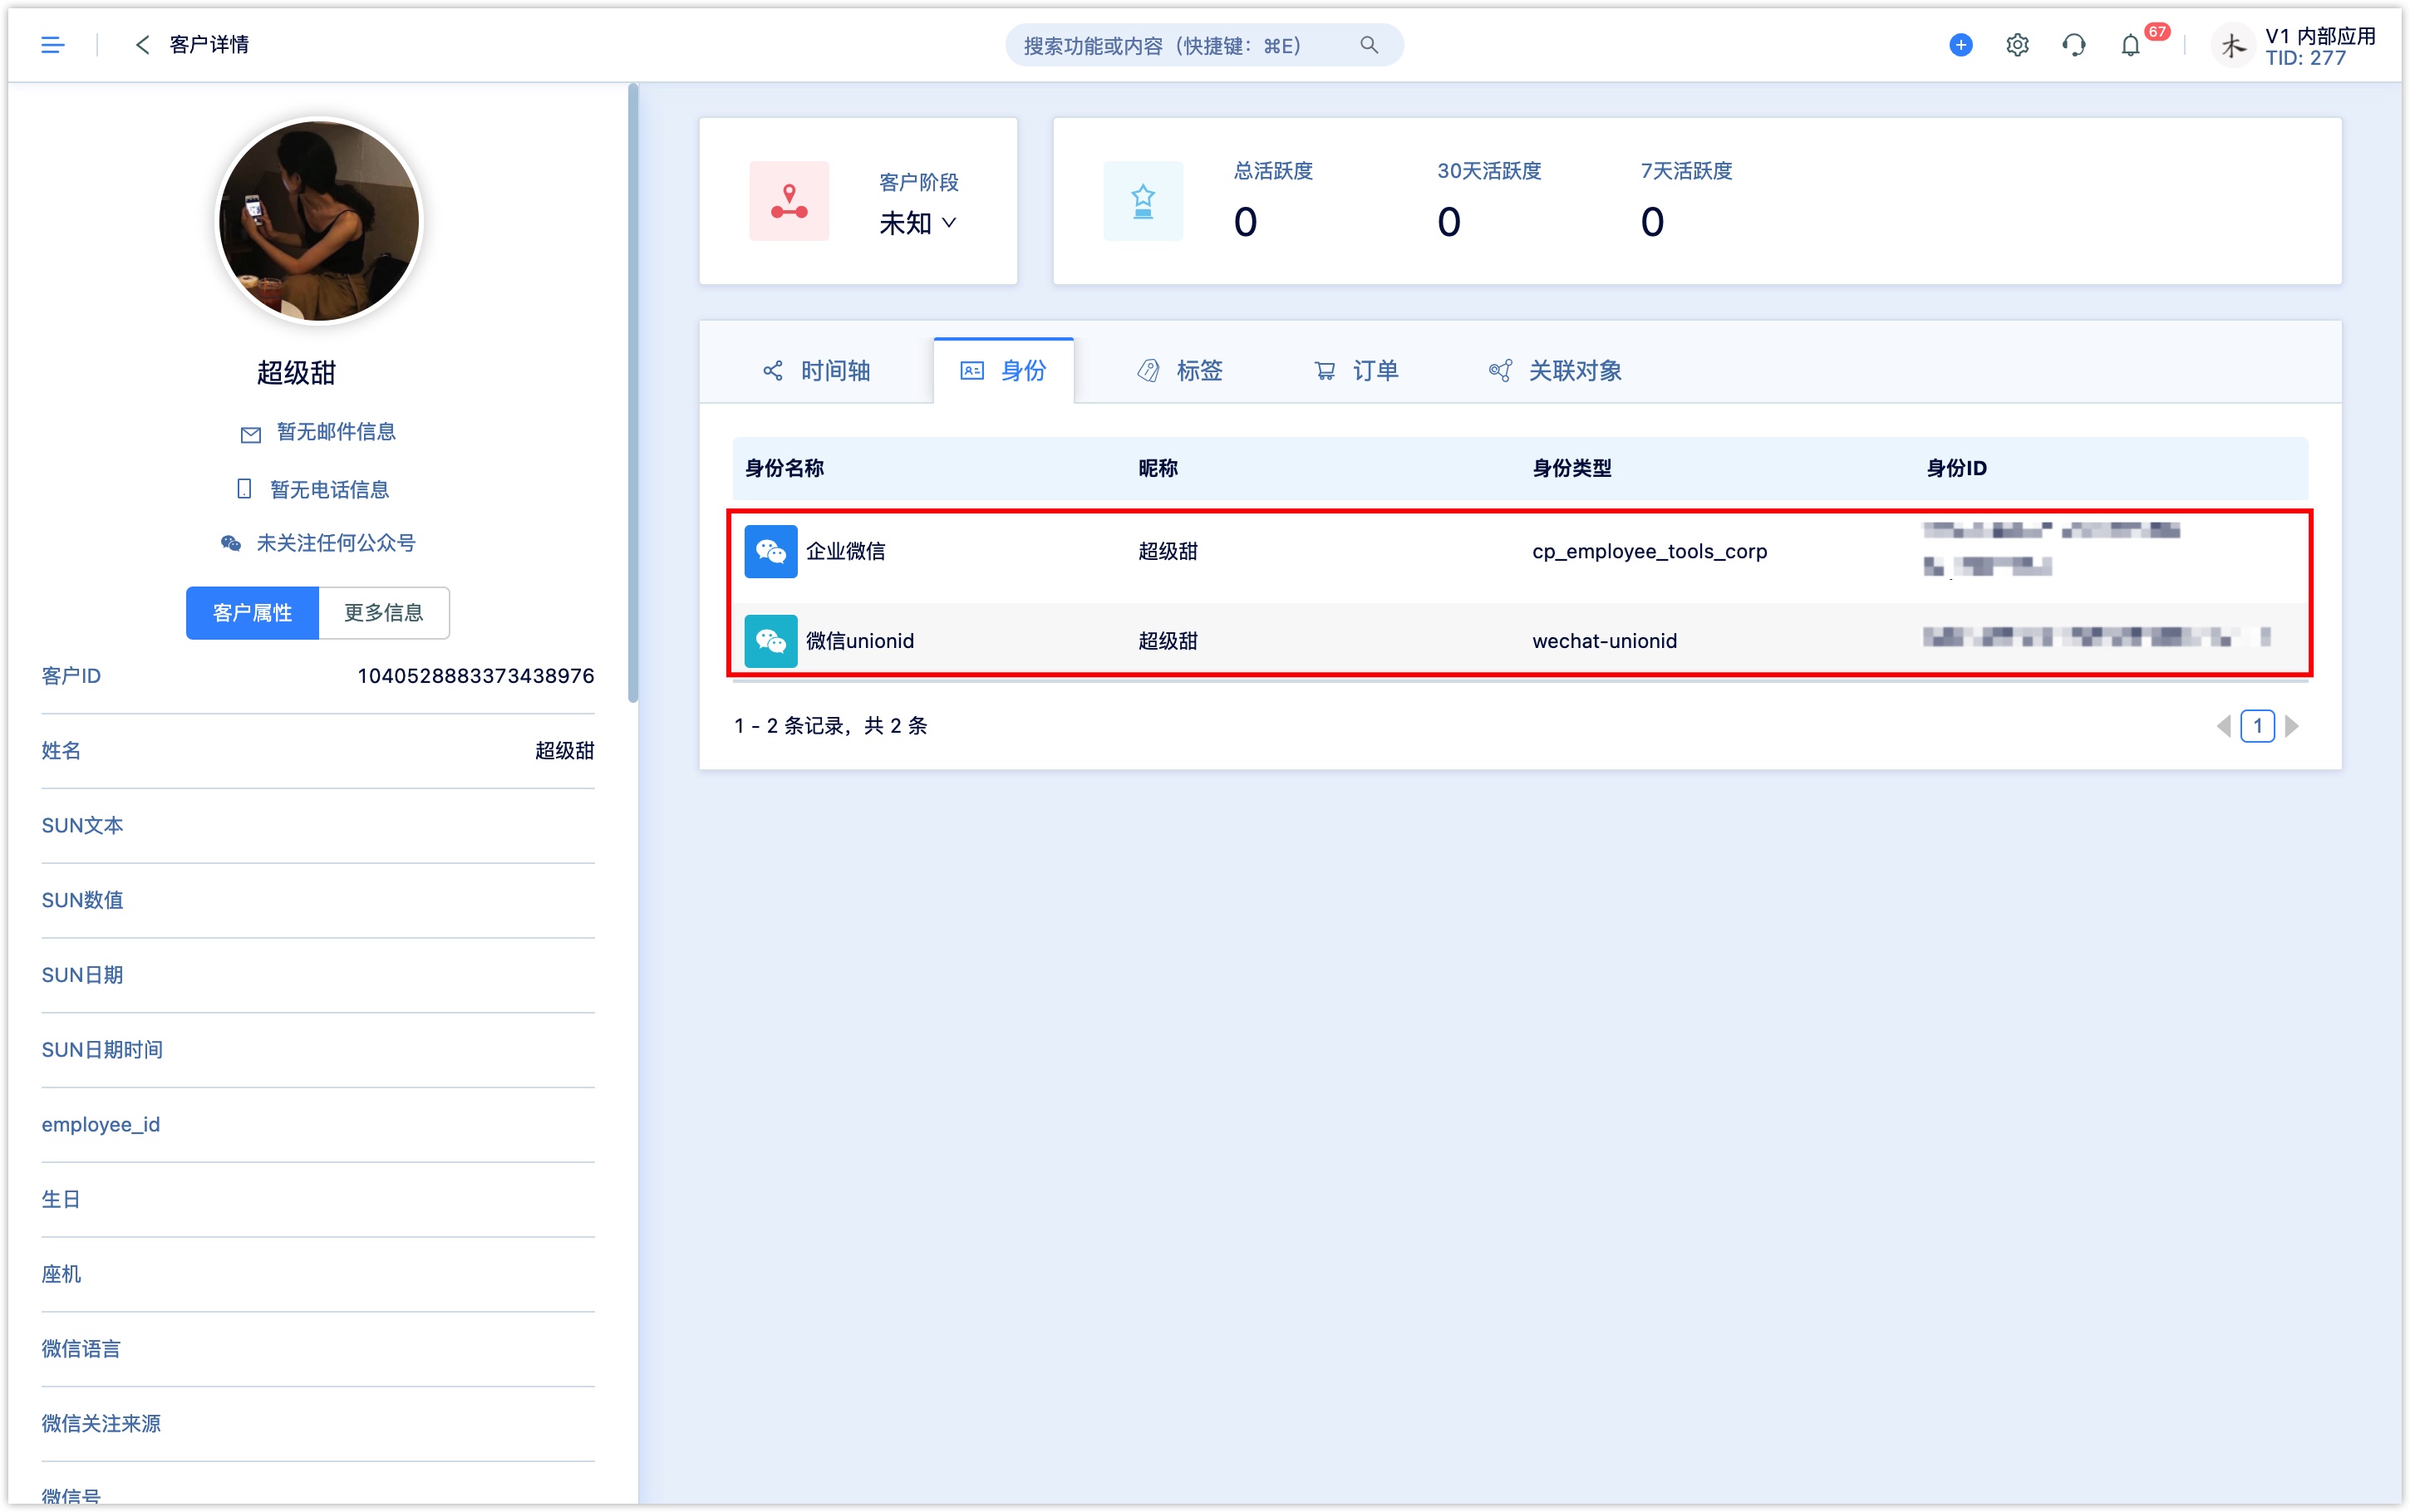
Task: Click the customer stage red icon
Action: point(789,200)
